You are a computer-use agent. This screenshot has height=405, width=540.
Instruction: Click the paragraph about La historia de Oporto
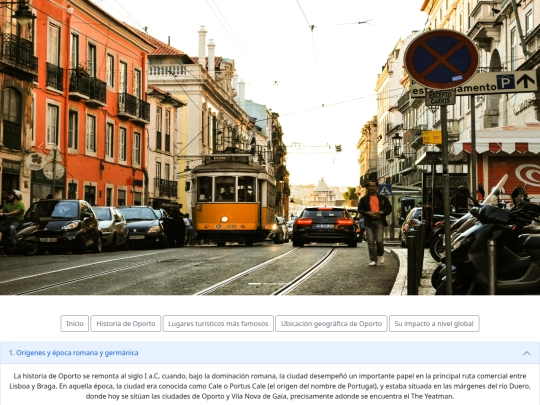(270, 386)
